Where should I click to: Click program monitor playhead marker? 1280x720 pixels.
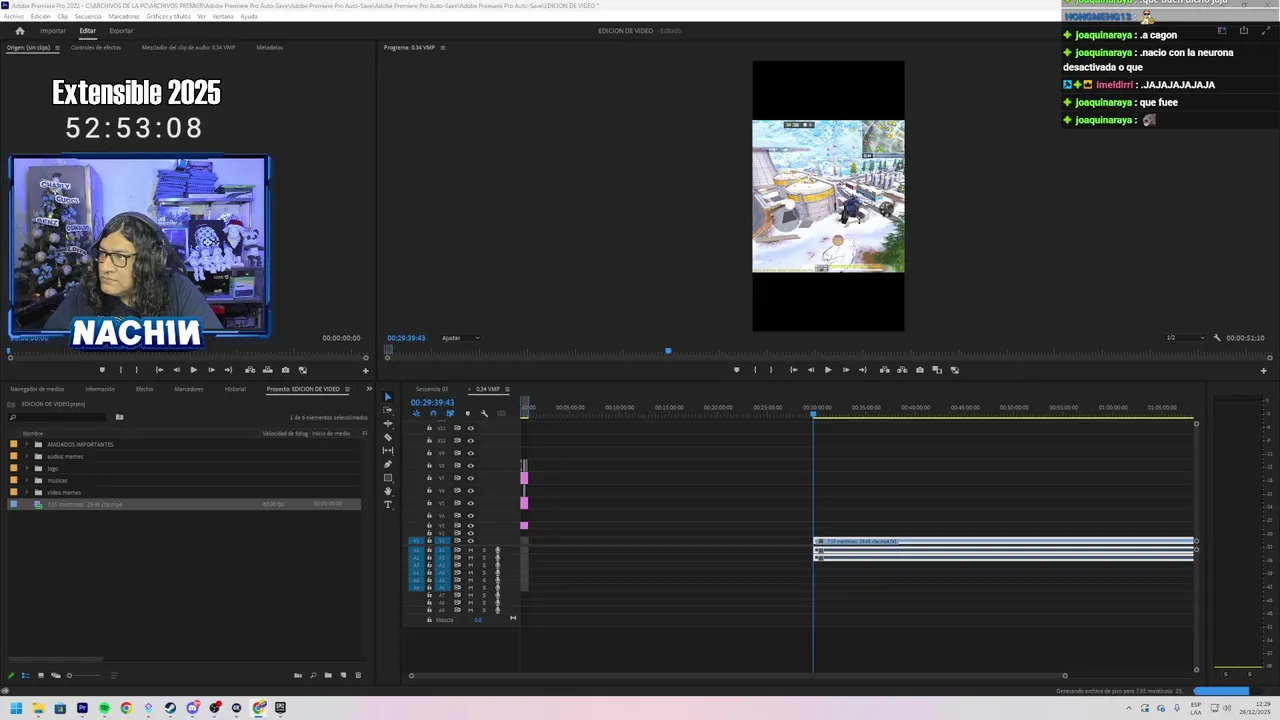click(x=668, y=351)
